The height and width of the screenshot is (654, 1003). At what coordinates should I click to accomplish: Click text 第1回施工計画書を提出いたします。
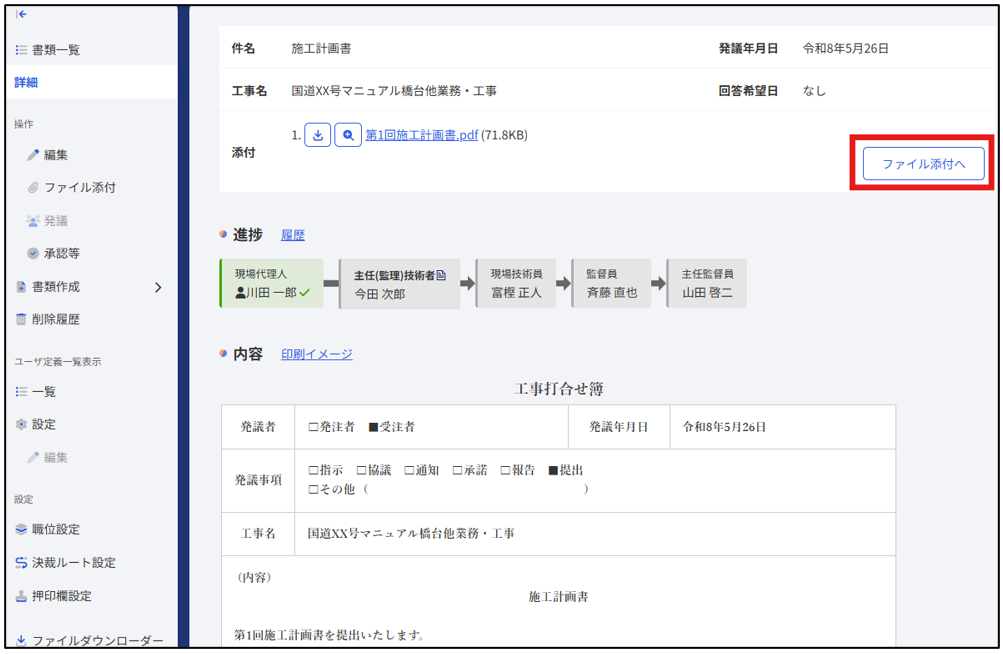(330, 635)
